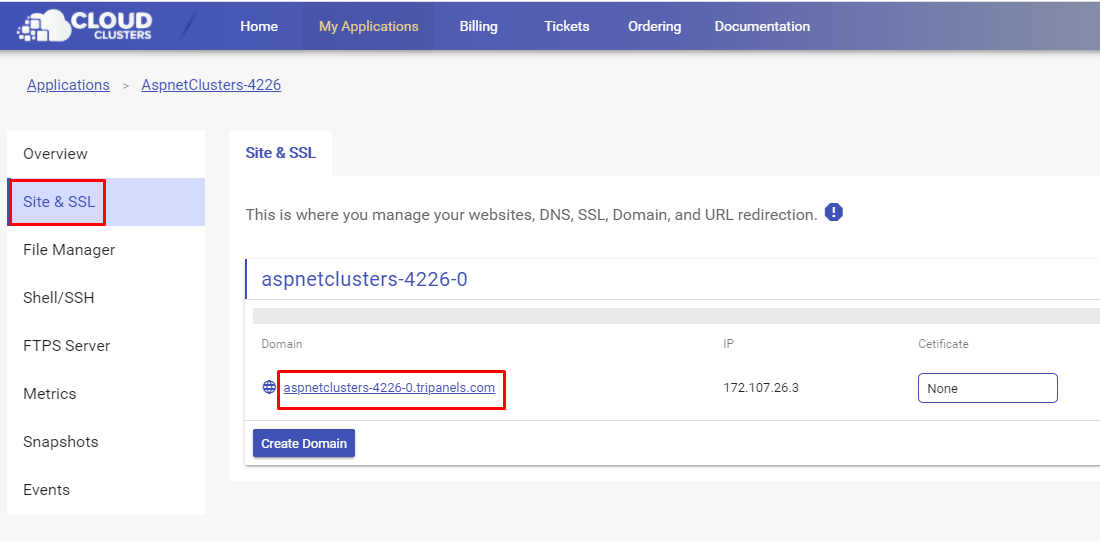Open Shell/SSH from the sidebar
The height and width of the screenshot is (541, 1100).
59,298
